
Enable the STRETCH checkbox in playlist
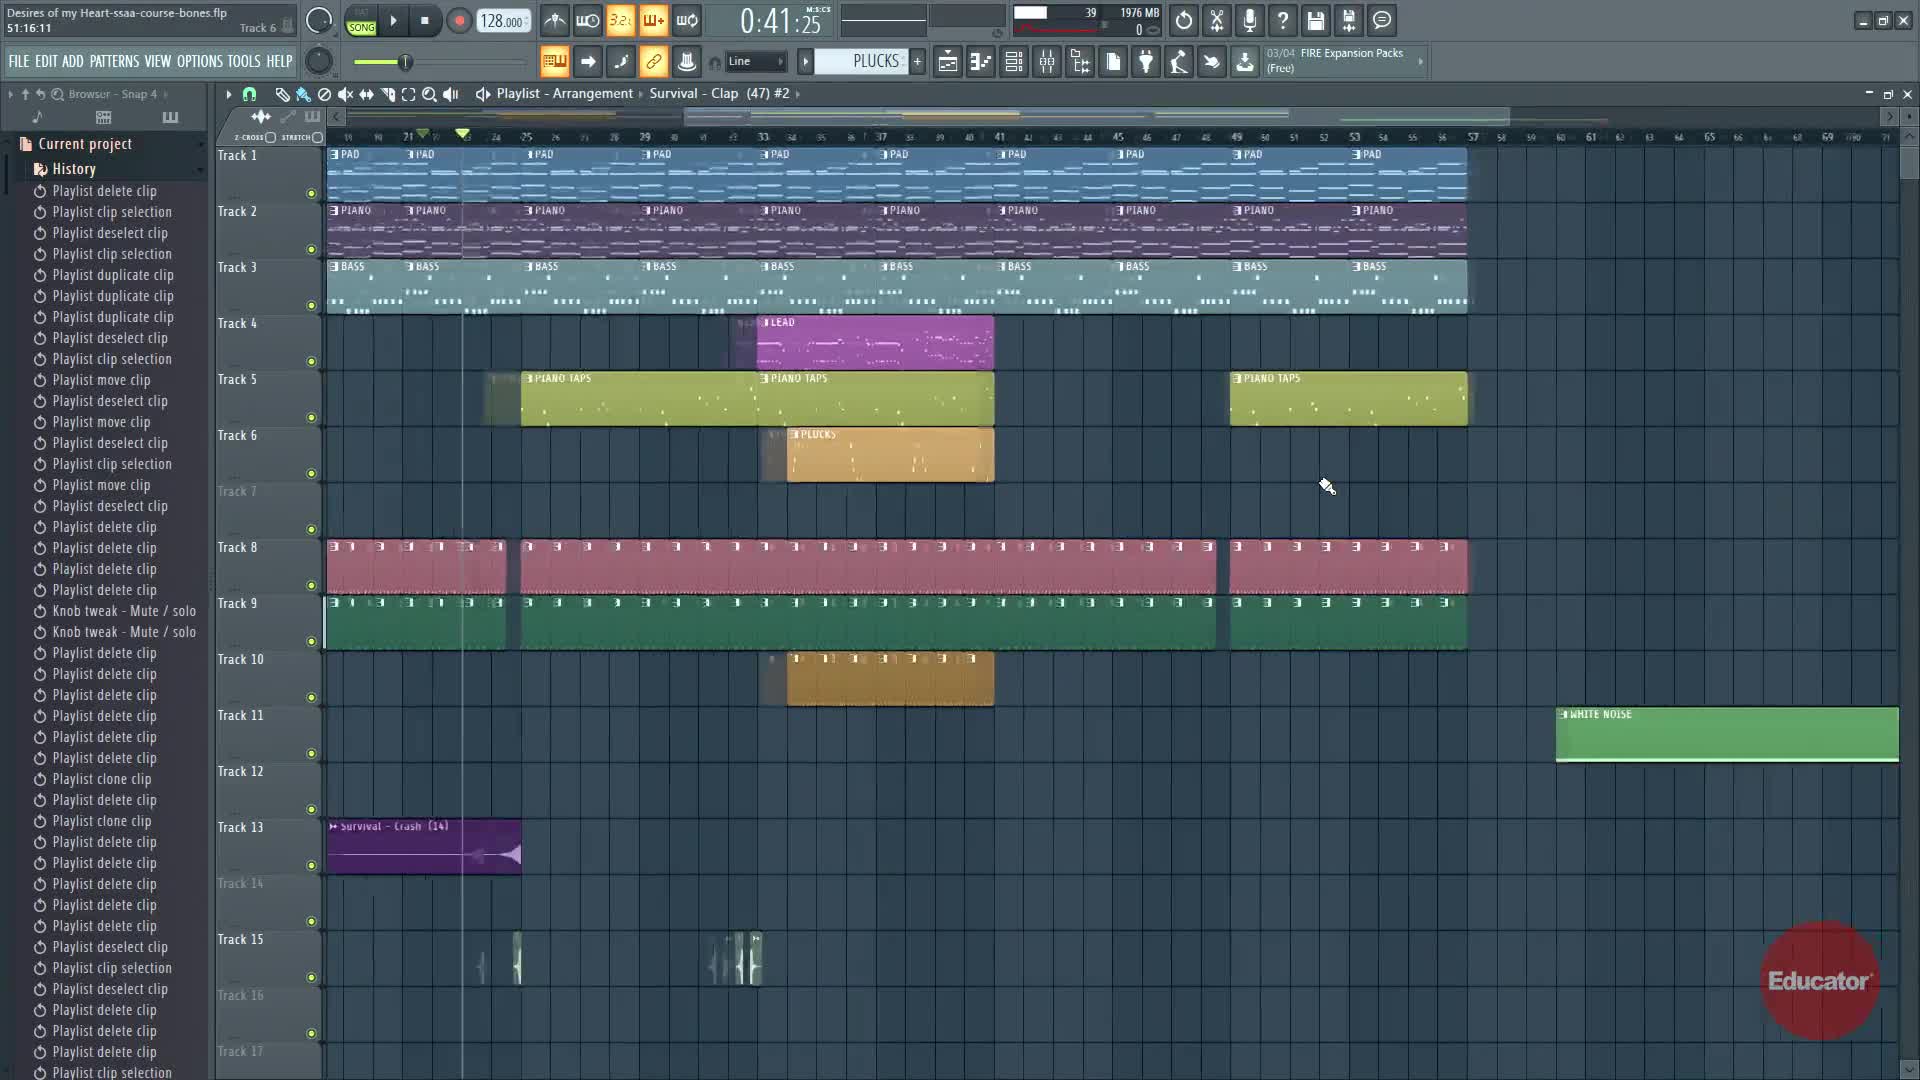[317, 137]
